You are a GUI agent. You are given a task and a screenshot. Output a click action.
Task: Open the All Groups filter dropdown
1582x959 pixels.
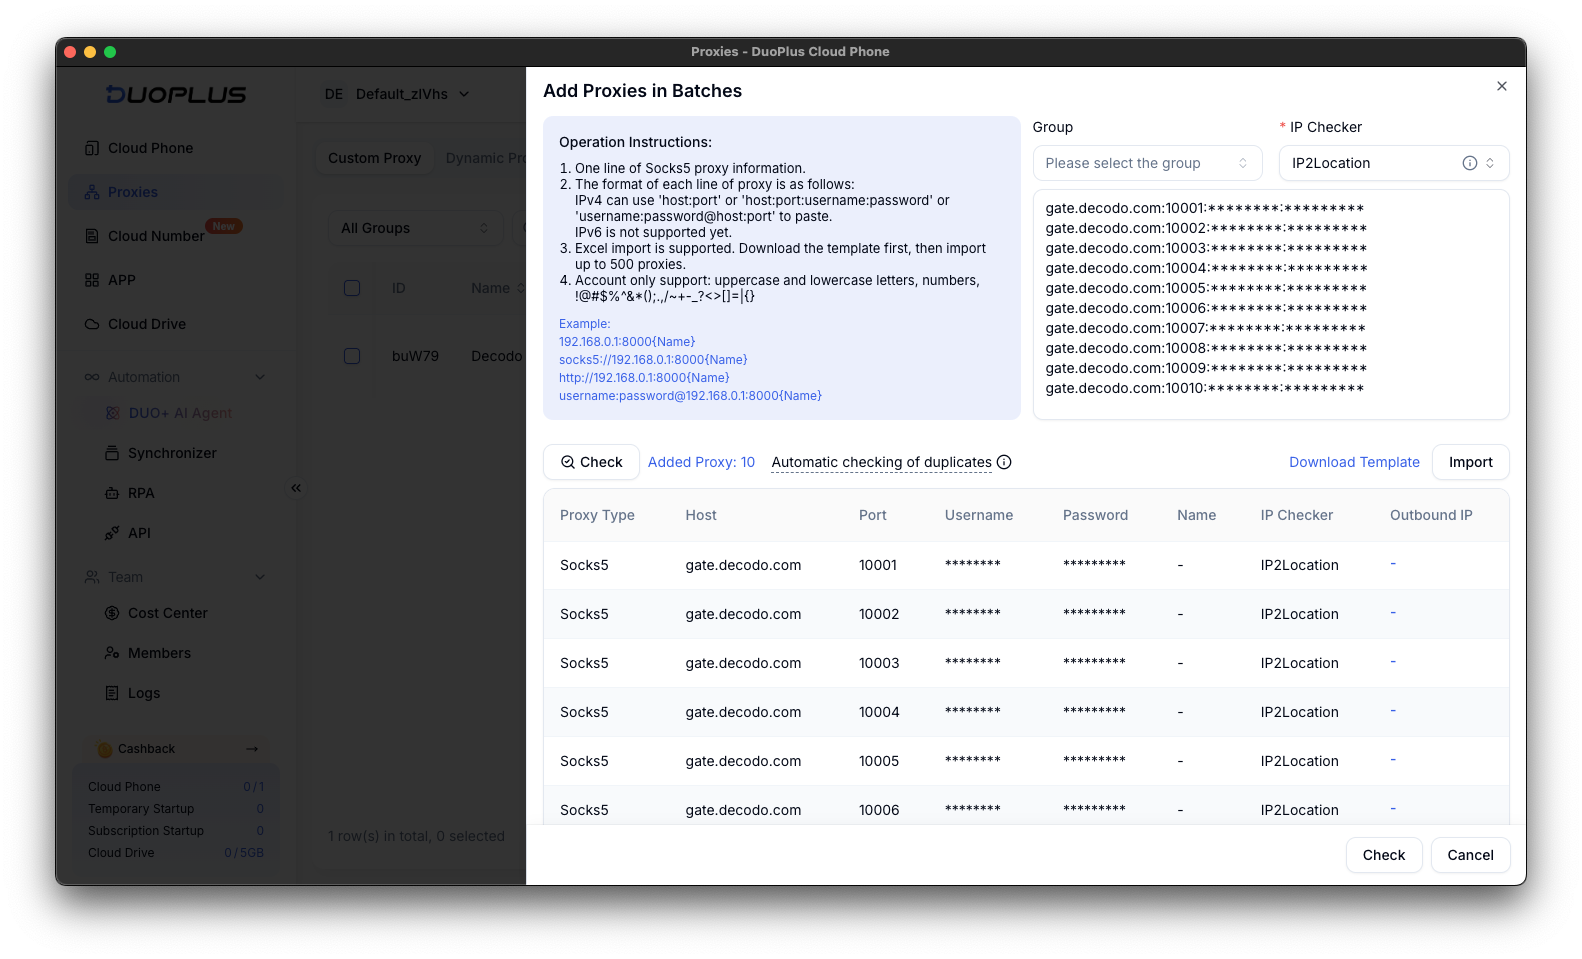pos(415,228)
